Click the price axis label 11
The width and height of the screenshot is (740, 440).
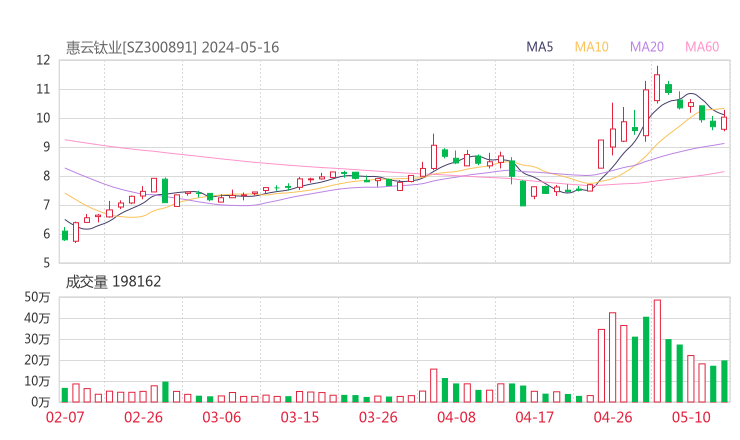pos(43,89)
